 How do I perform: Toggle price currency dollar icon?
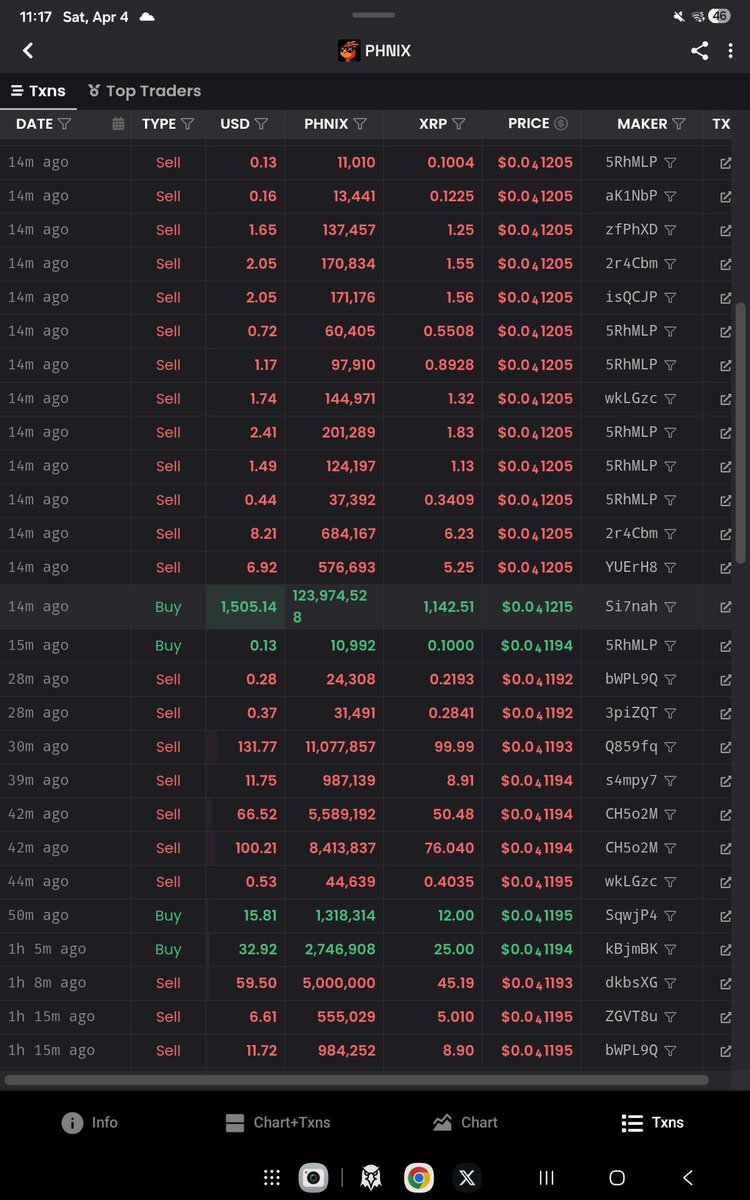(x=561, y=124)
